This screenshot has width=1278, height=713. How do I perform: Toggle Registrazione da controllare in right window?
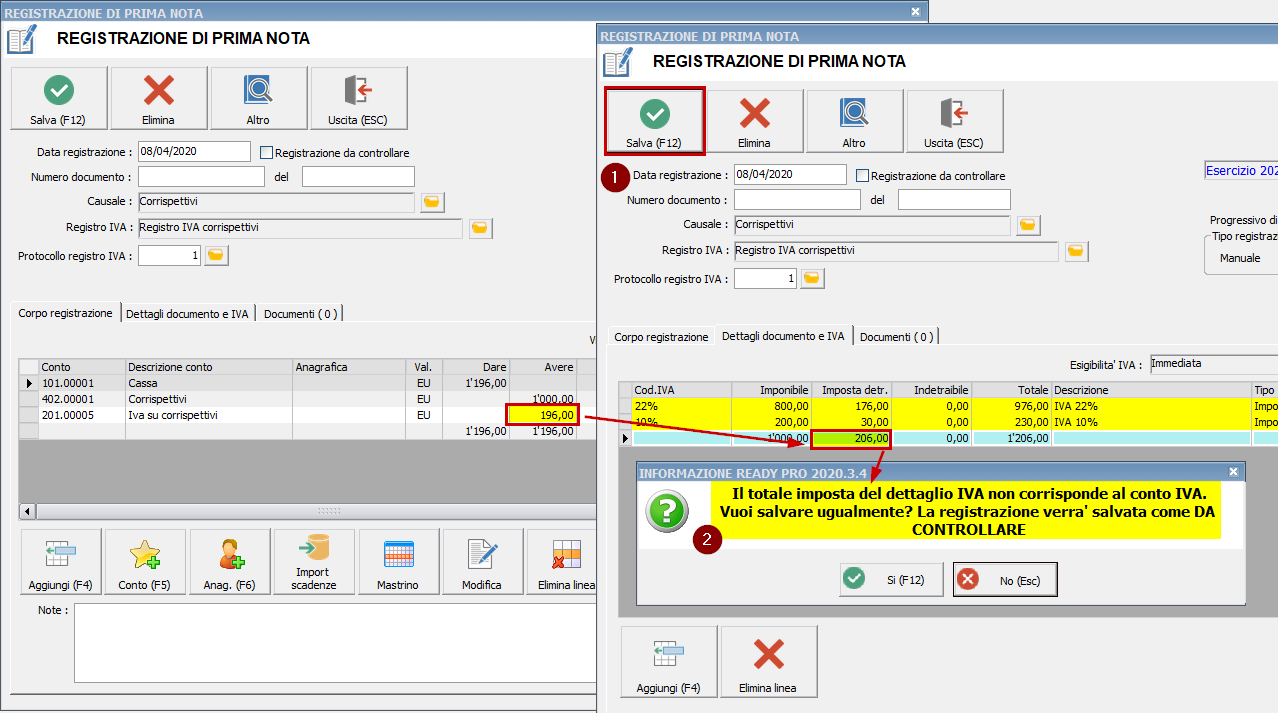click(862, 176)
